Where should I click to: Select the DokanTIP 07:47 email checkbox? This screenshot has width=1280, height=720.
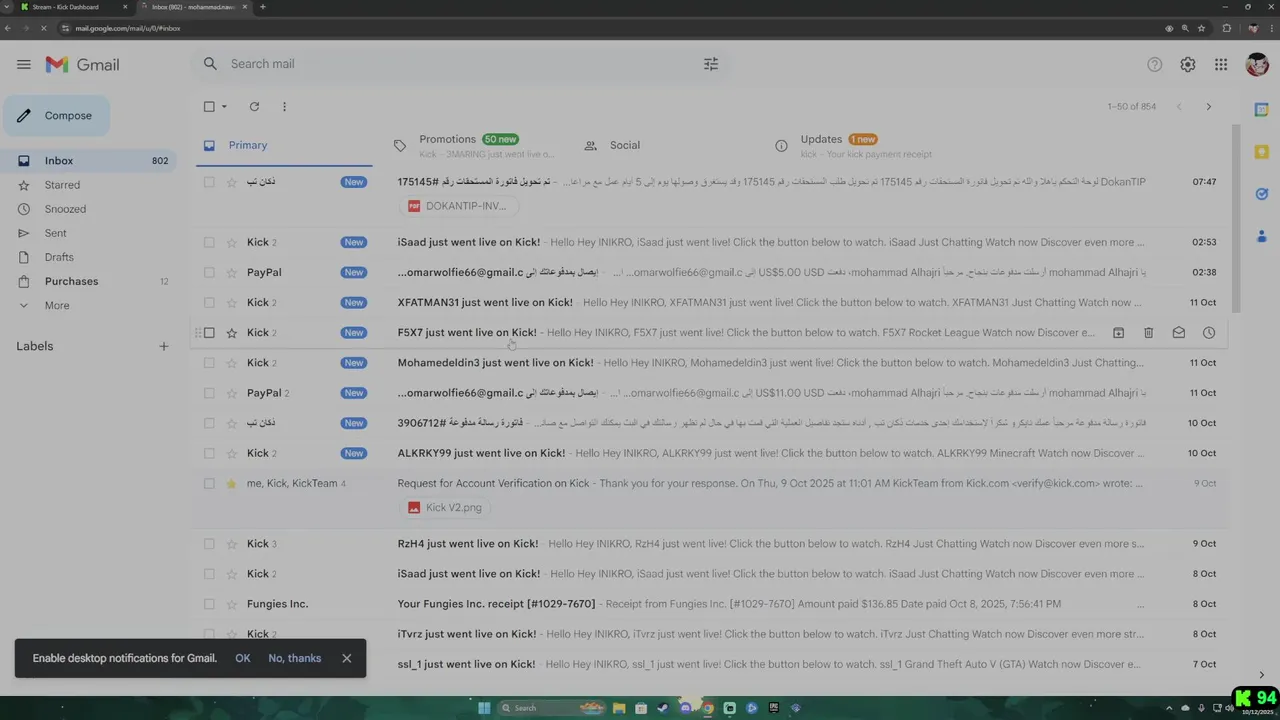[x=209, y=182]
